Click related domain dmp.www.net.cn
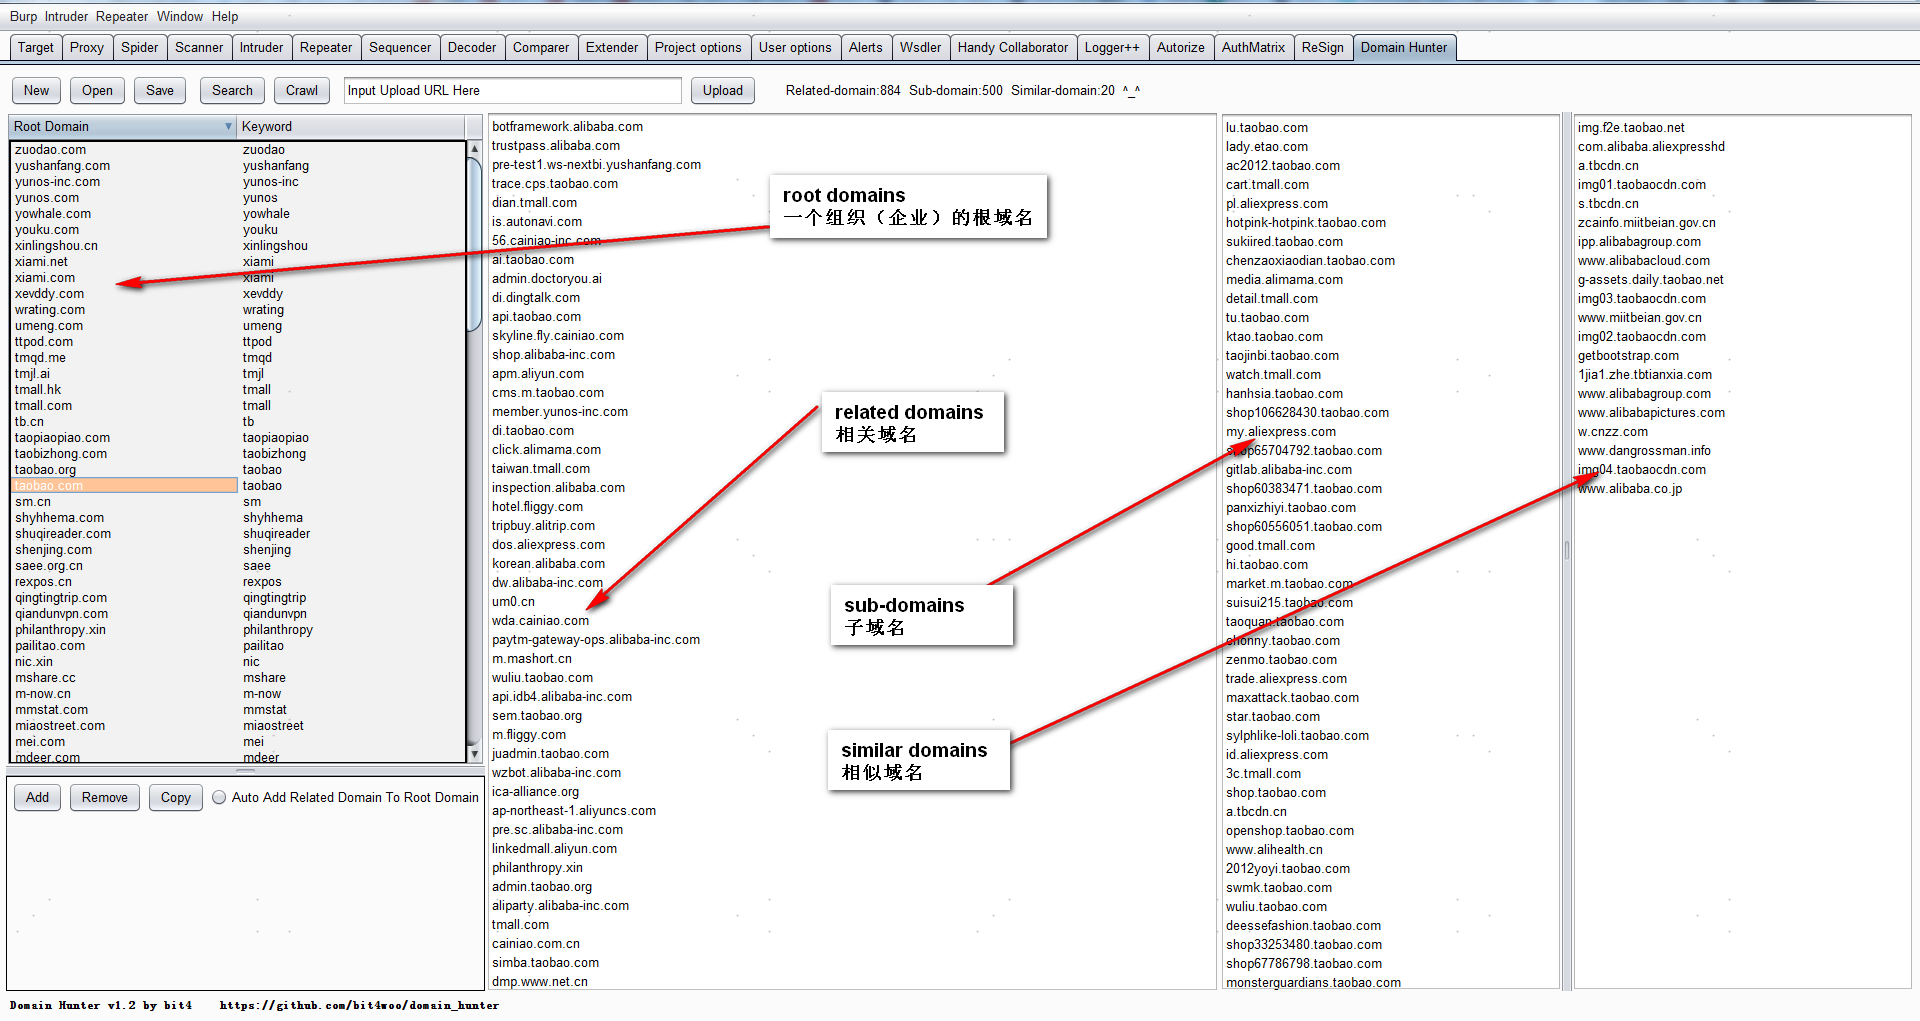Image resolution: width=1920 pixels, height=1021 pixels. coord(540,982)
